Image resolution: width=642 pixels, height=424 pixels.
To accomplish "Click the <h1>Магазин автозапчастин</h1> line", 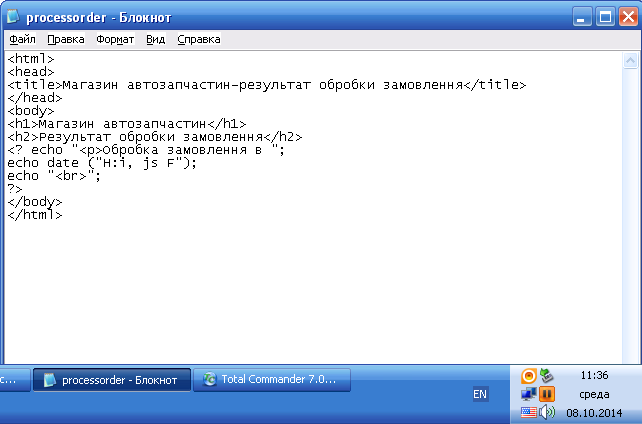I will [127, 124].
